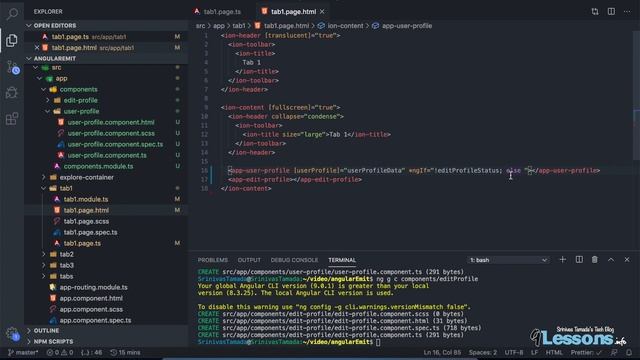Viewport: 640px width, 360px height.
Task: Change Spaces: 2 indentation setting
Action: point(483,352)
